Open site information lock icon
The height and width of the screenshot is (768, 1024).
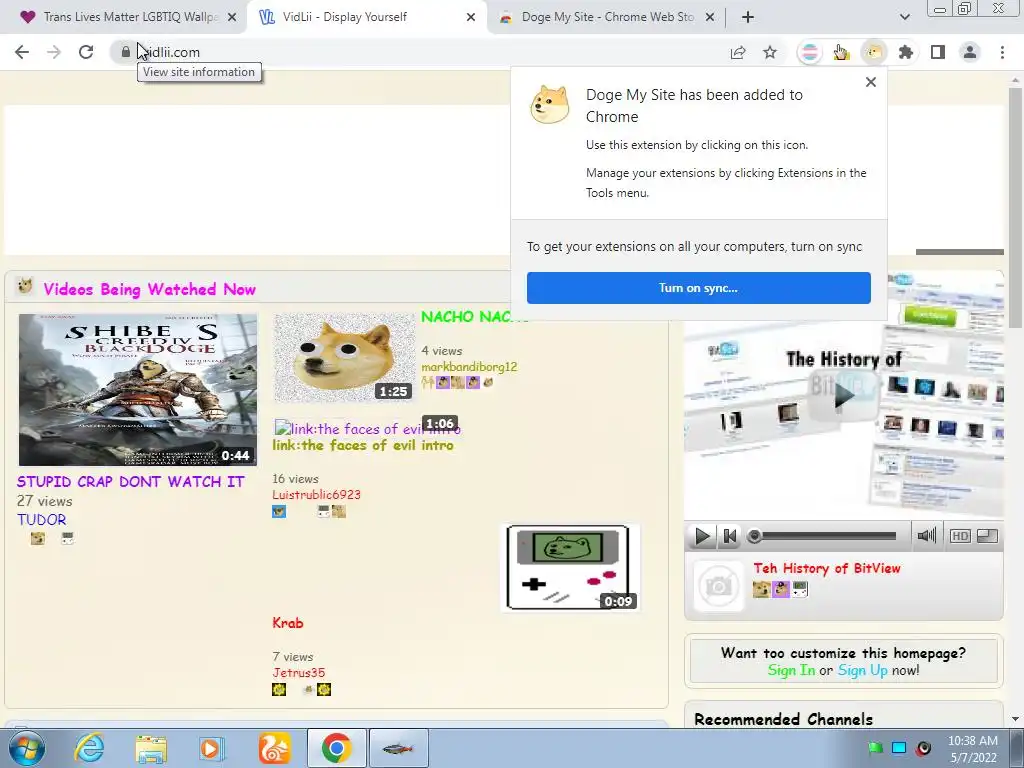pos(125,52)
